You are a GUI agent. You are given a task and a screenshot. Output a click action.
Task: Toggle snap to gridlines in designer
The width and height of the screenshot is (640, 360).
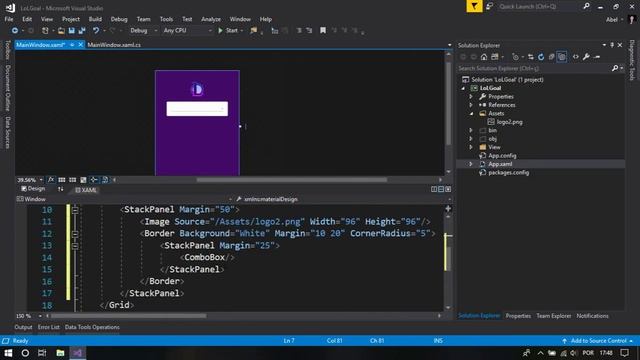pos(73,180)
